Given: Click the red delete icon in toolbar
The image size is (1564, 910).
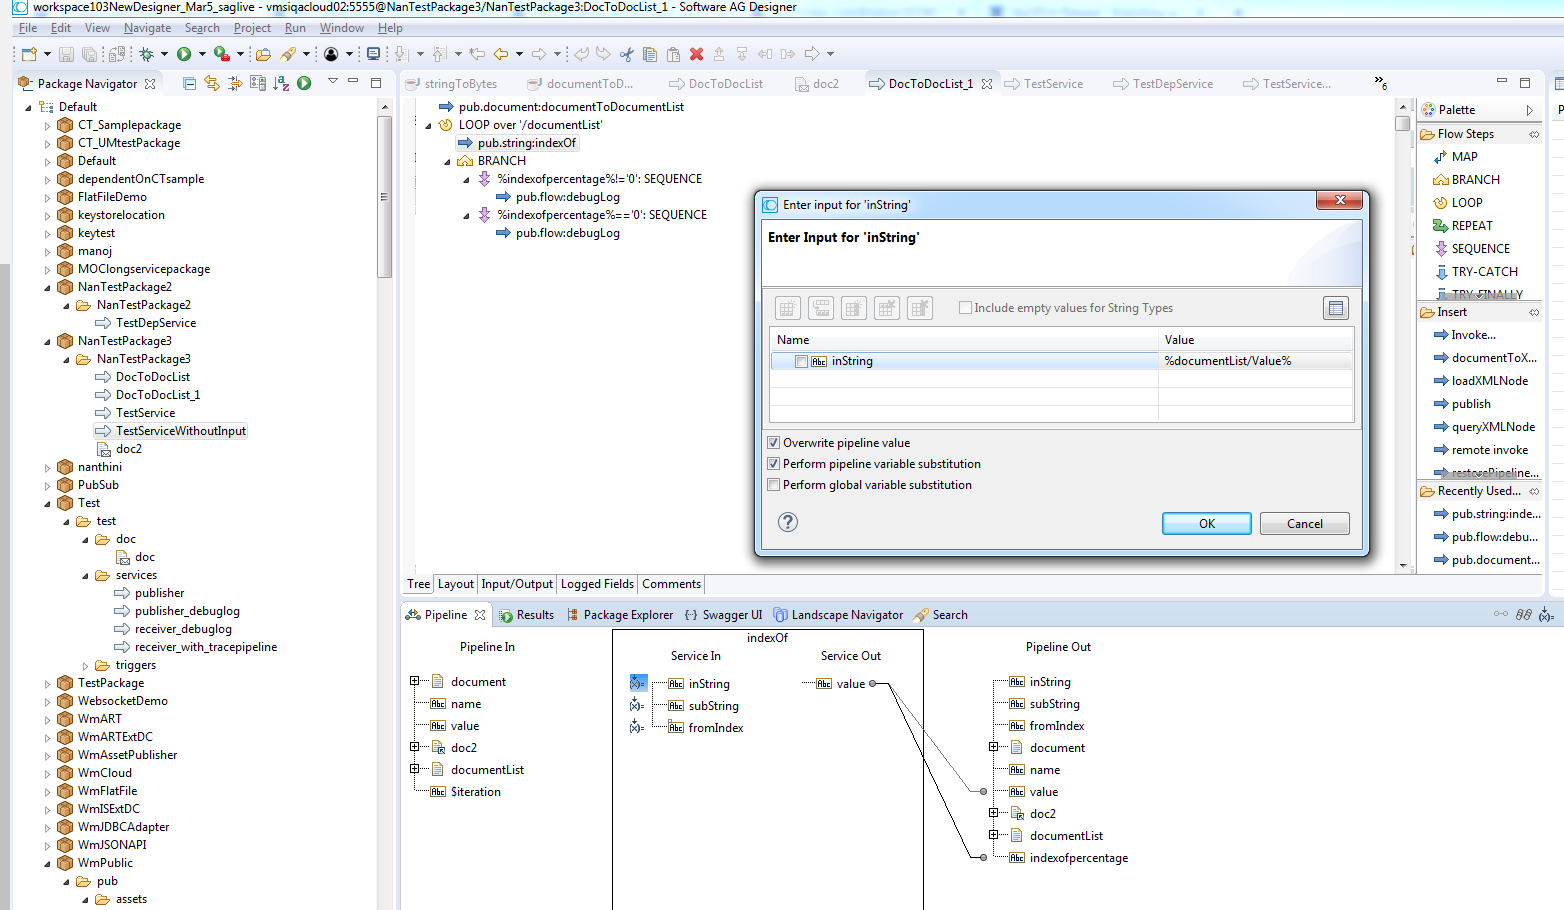Looking at the screenshot, I should 697,54.
